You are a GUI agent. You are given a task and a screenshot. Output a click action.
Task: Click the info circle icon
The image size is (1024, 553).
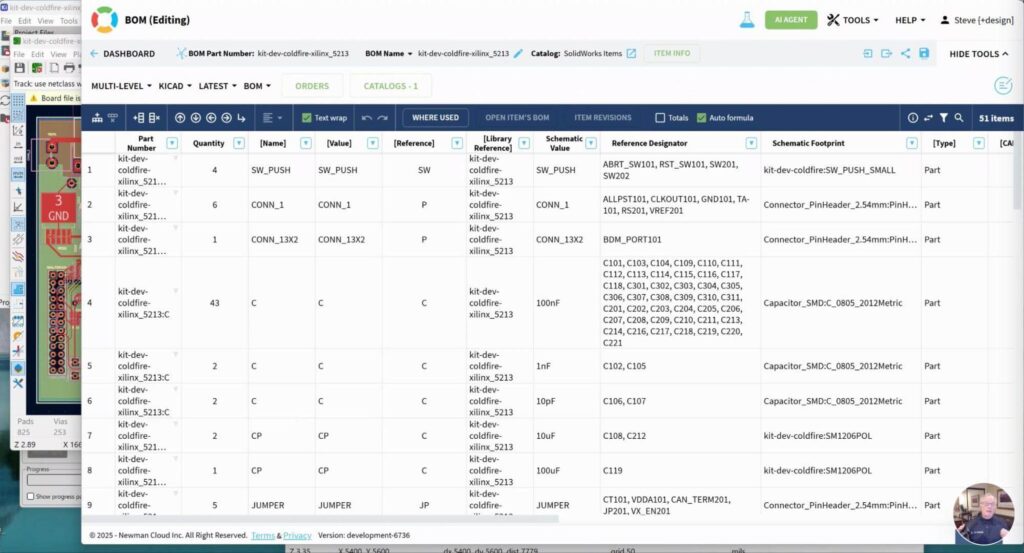coord(912,118)
